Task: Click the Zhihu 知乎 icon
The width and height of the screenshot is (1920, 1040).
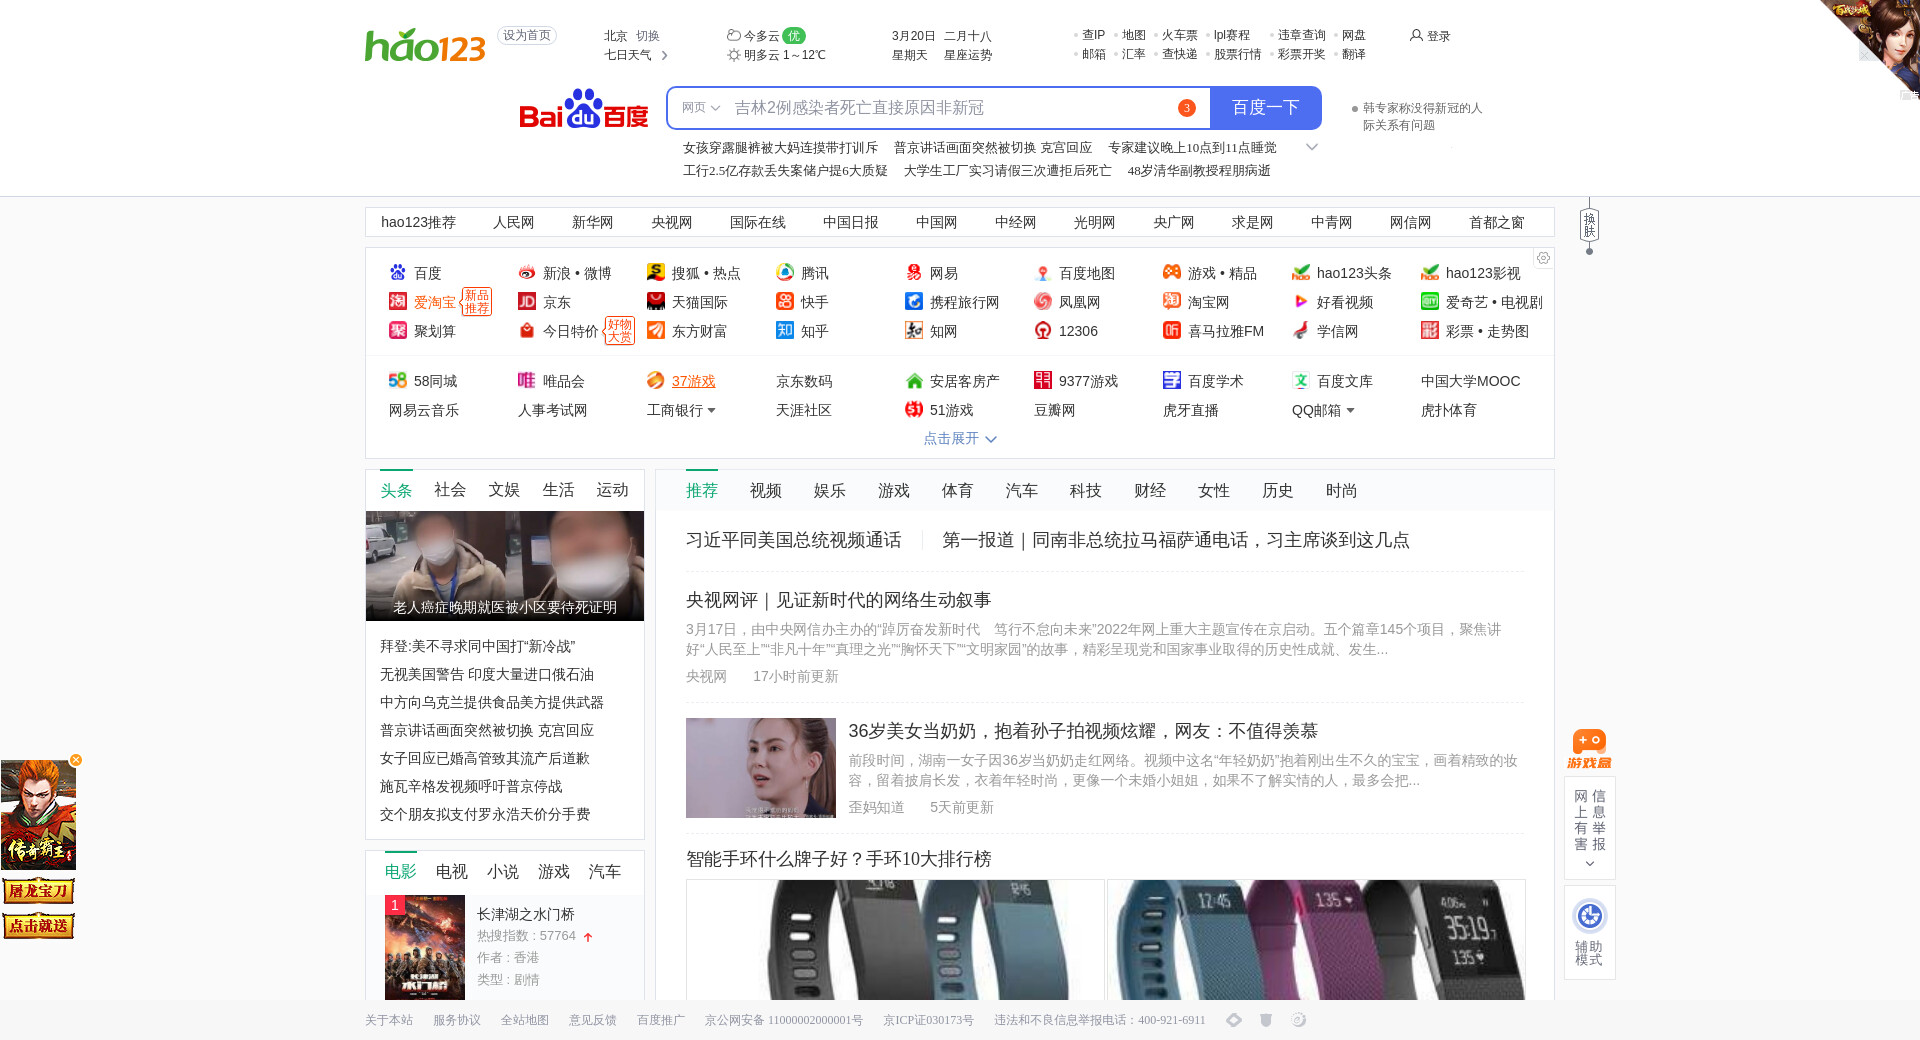Action: click(x=785, y=331)
